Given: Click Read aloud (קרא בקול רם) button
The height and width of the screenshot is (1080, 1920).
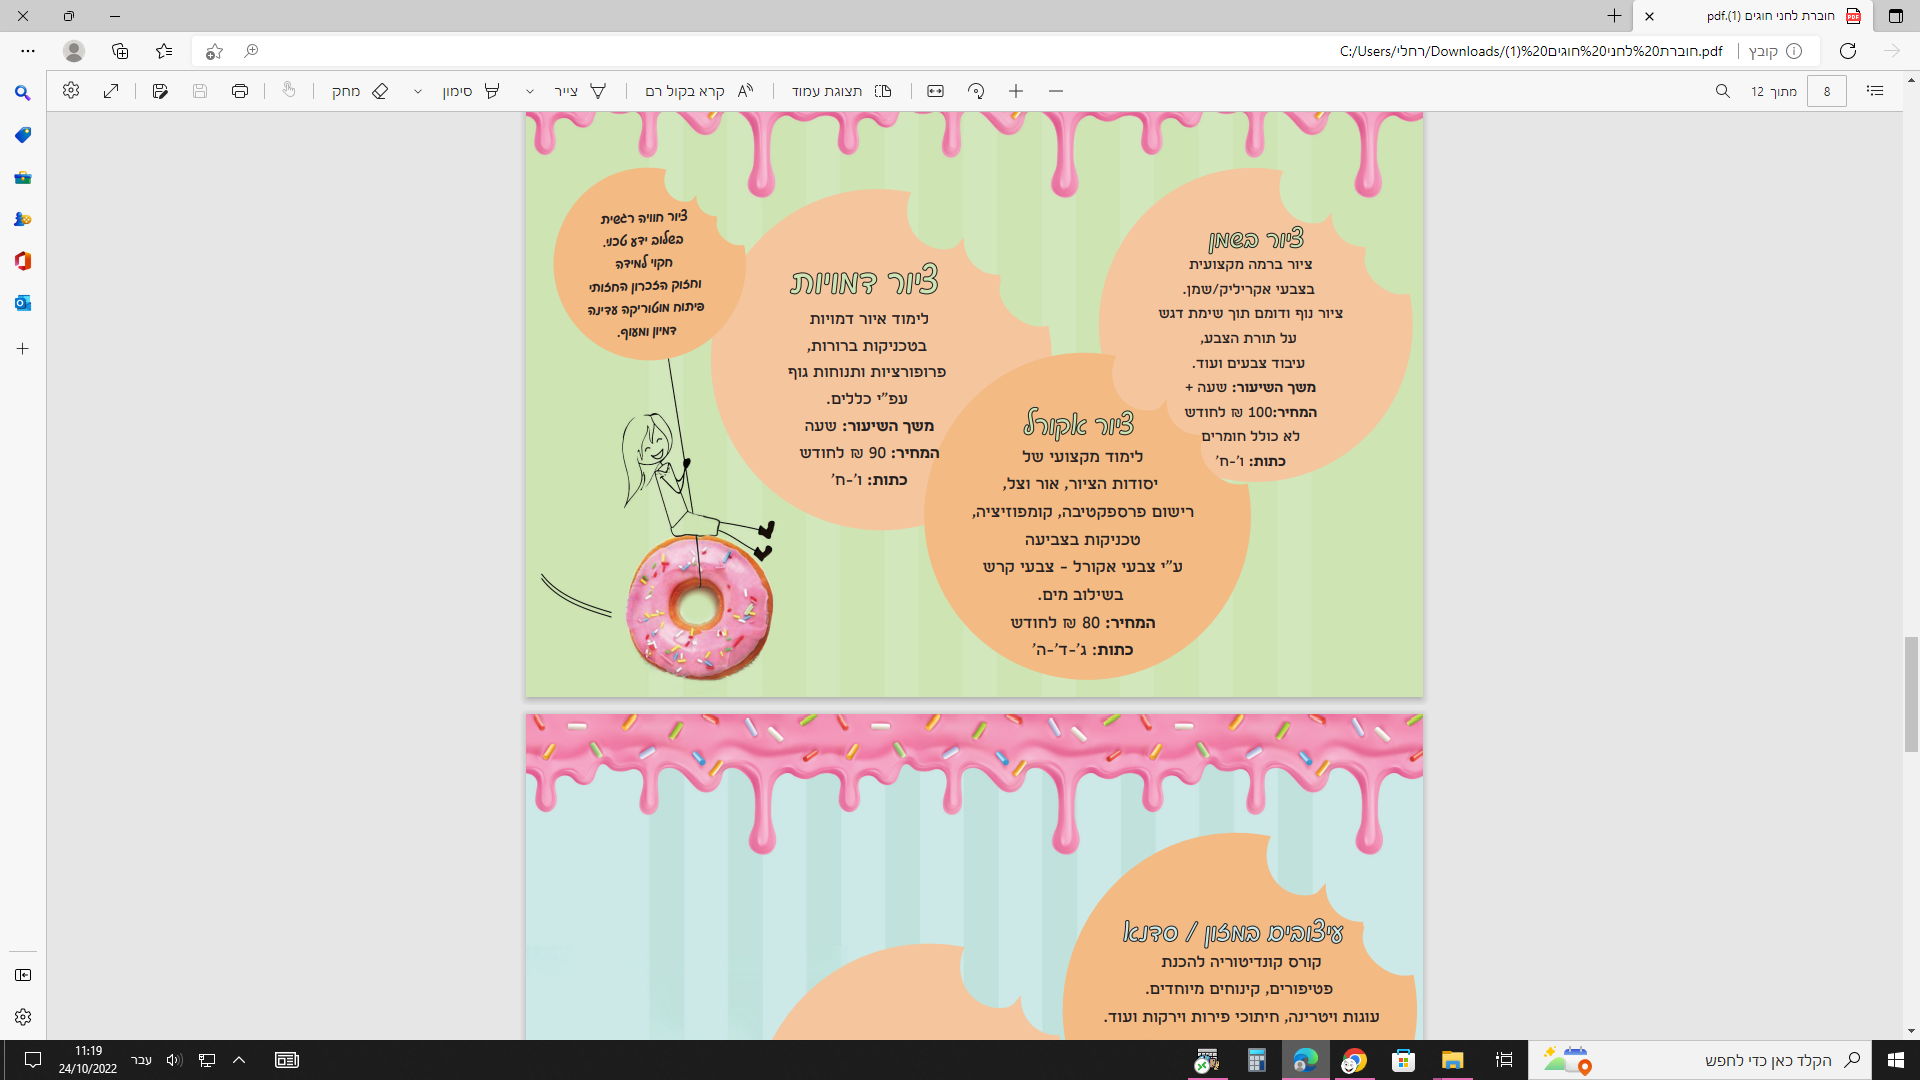Looking at the screenshot, I should point(699,91).
